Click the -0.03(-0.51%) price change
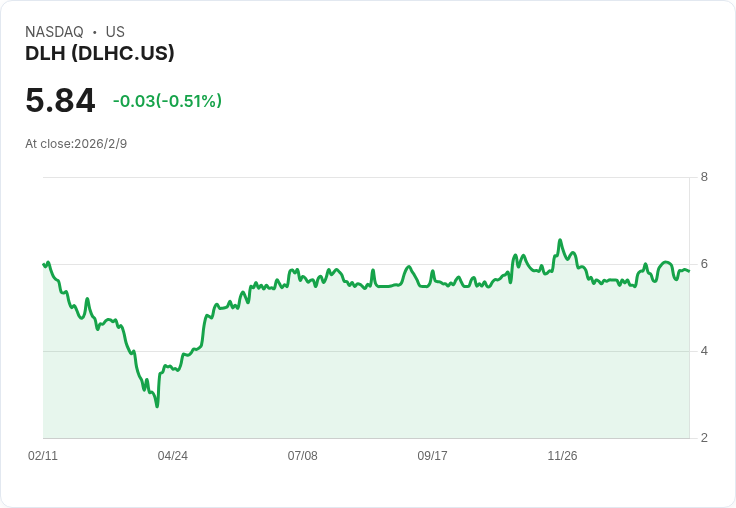The image size is (736, 508). tap(167, 101)
